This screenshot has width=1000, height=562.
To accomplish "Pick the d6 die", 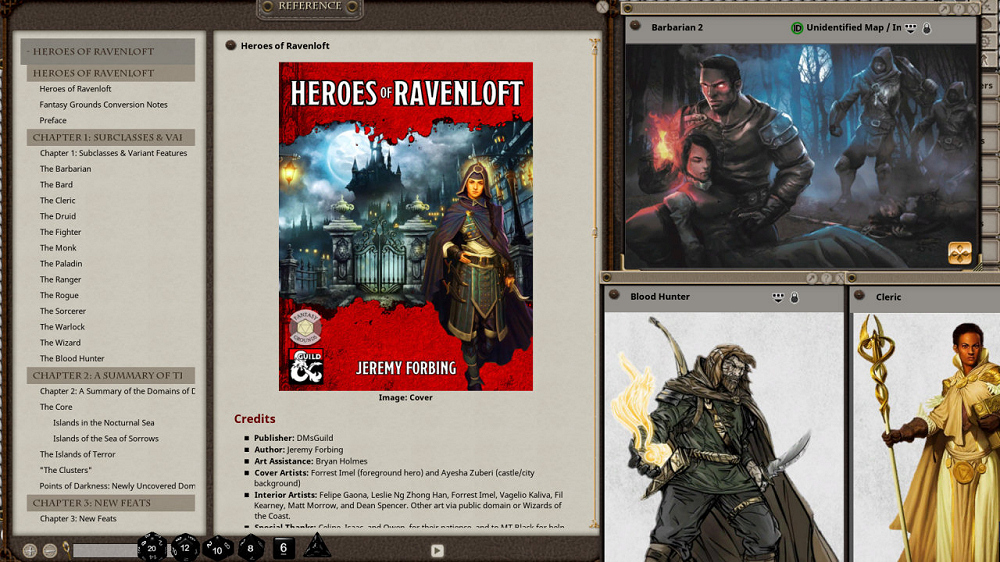I will coord(284,547).
